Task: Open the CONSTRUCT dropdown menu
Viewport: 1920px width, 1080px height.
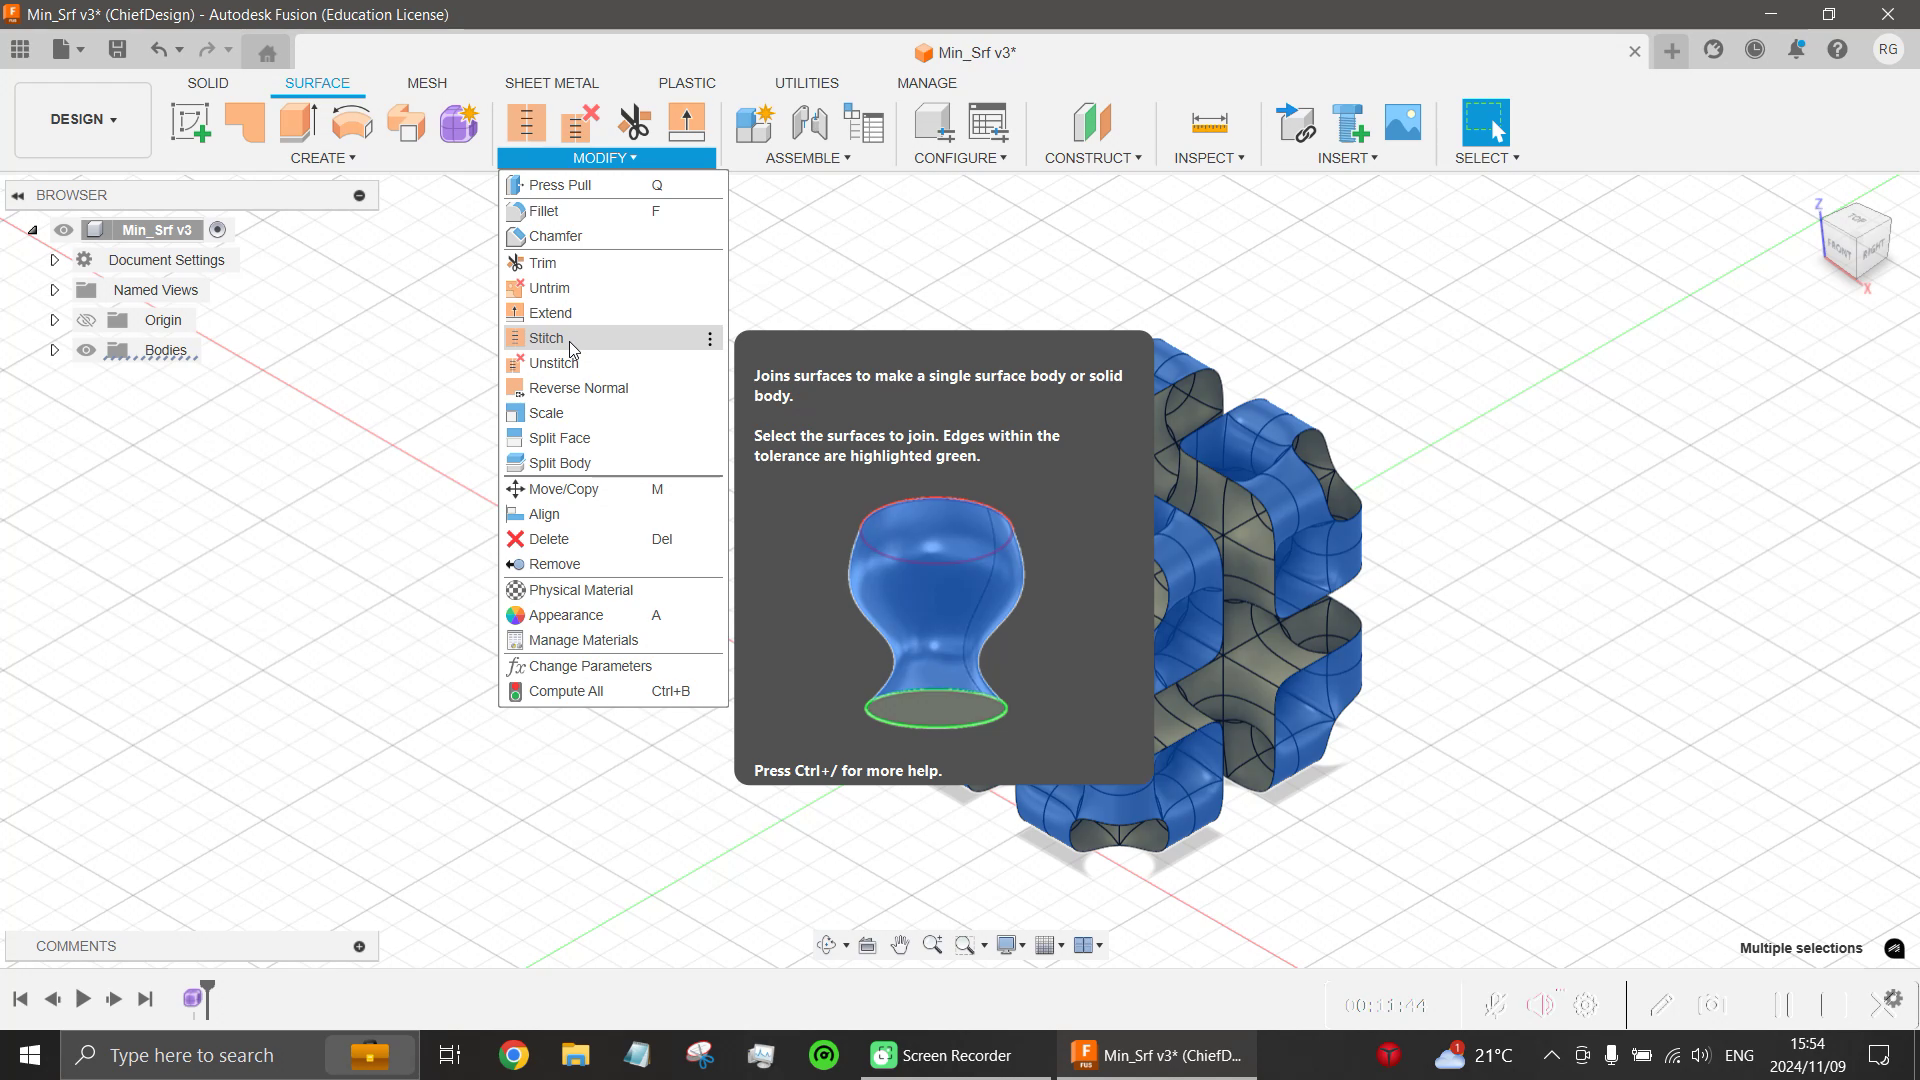Action: pyautogui.click(x=1093, y=158)
